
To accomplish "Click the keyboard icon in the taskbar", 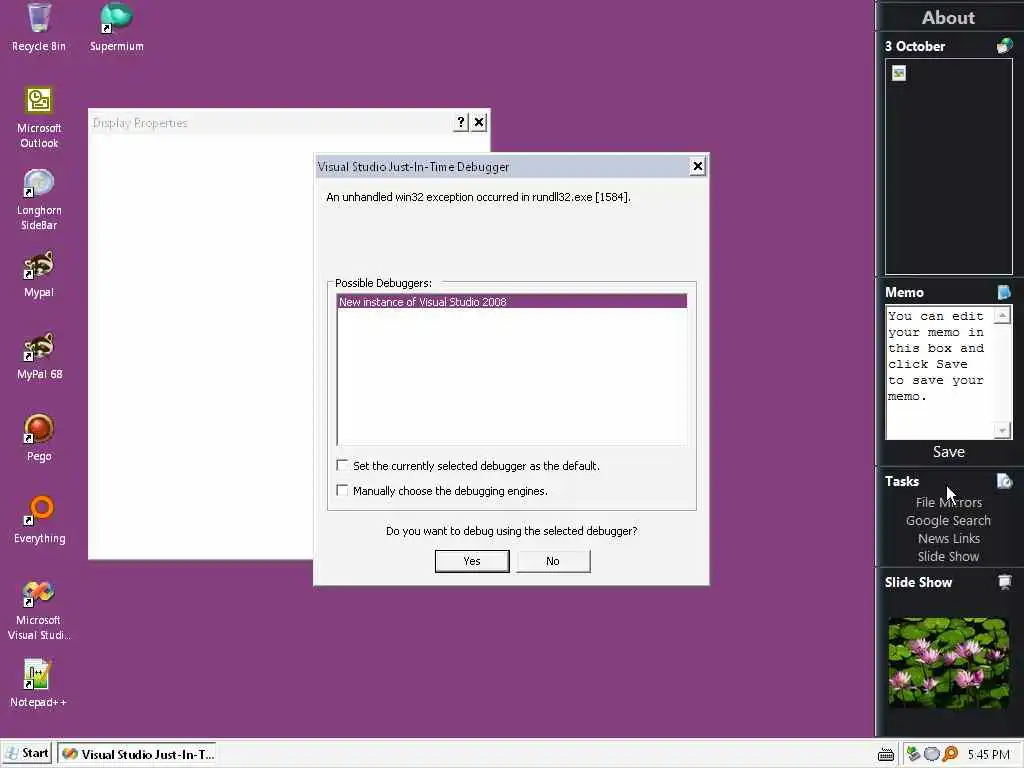I will pos(886,754).
